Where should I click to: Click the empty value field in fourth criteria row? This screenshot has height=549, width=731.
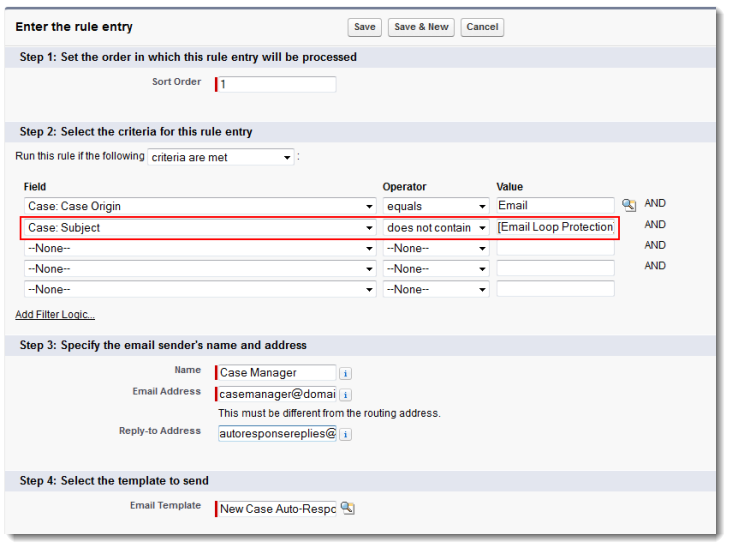click(555, 268)
